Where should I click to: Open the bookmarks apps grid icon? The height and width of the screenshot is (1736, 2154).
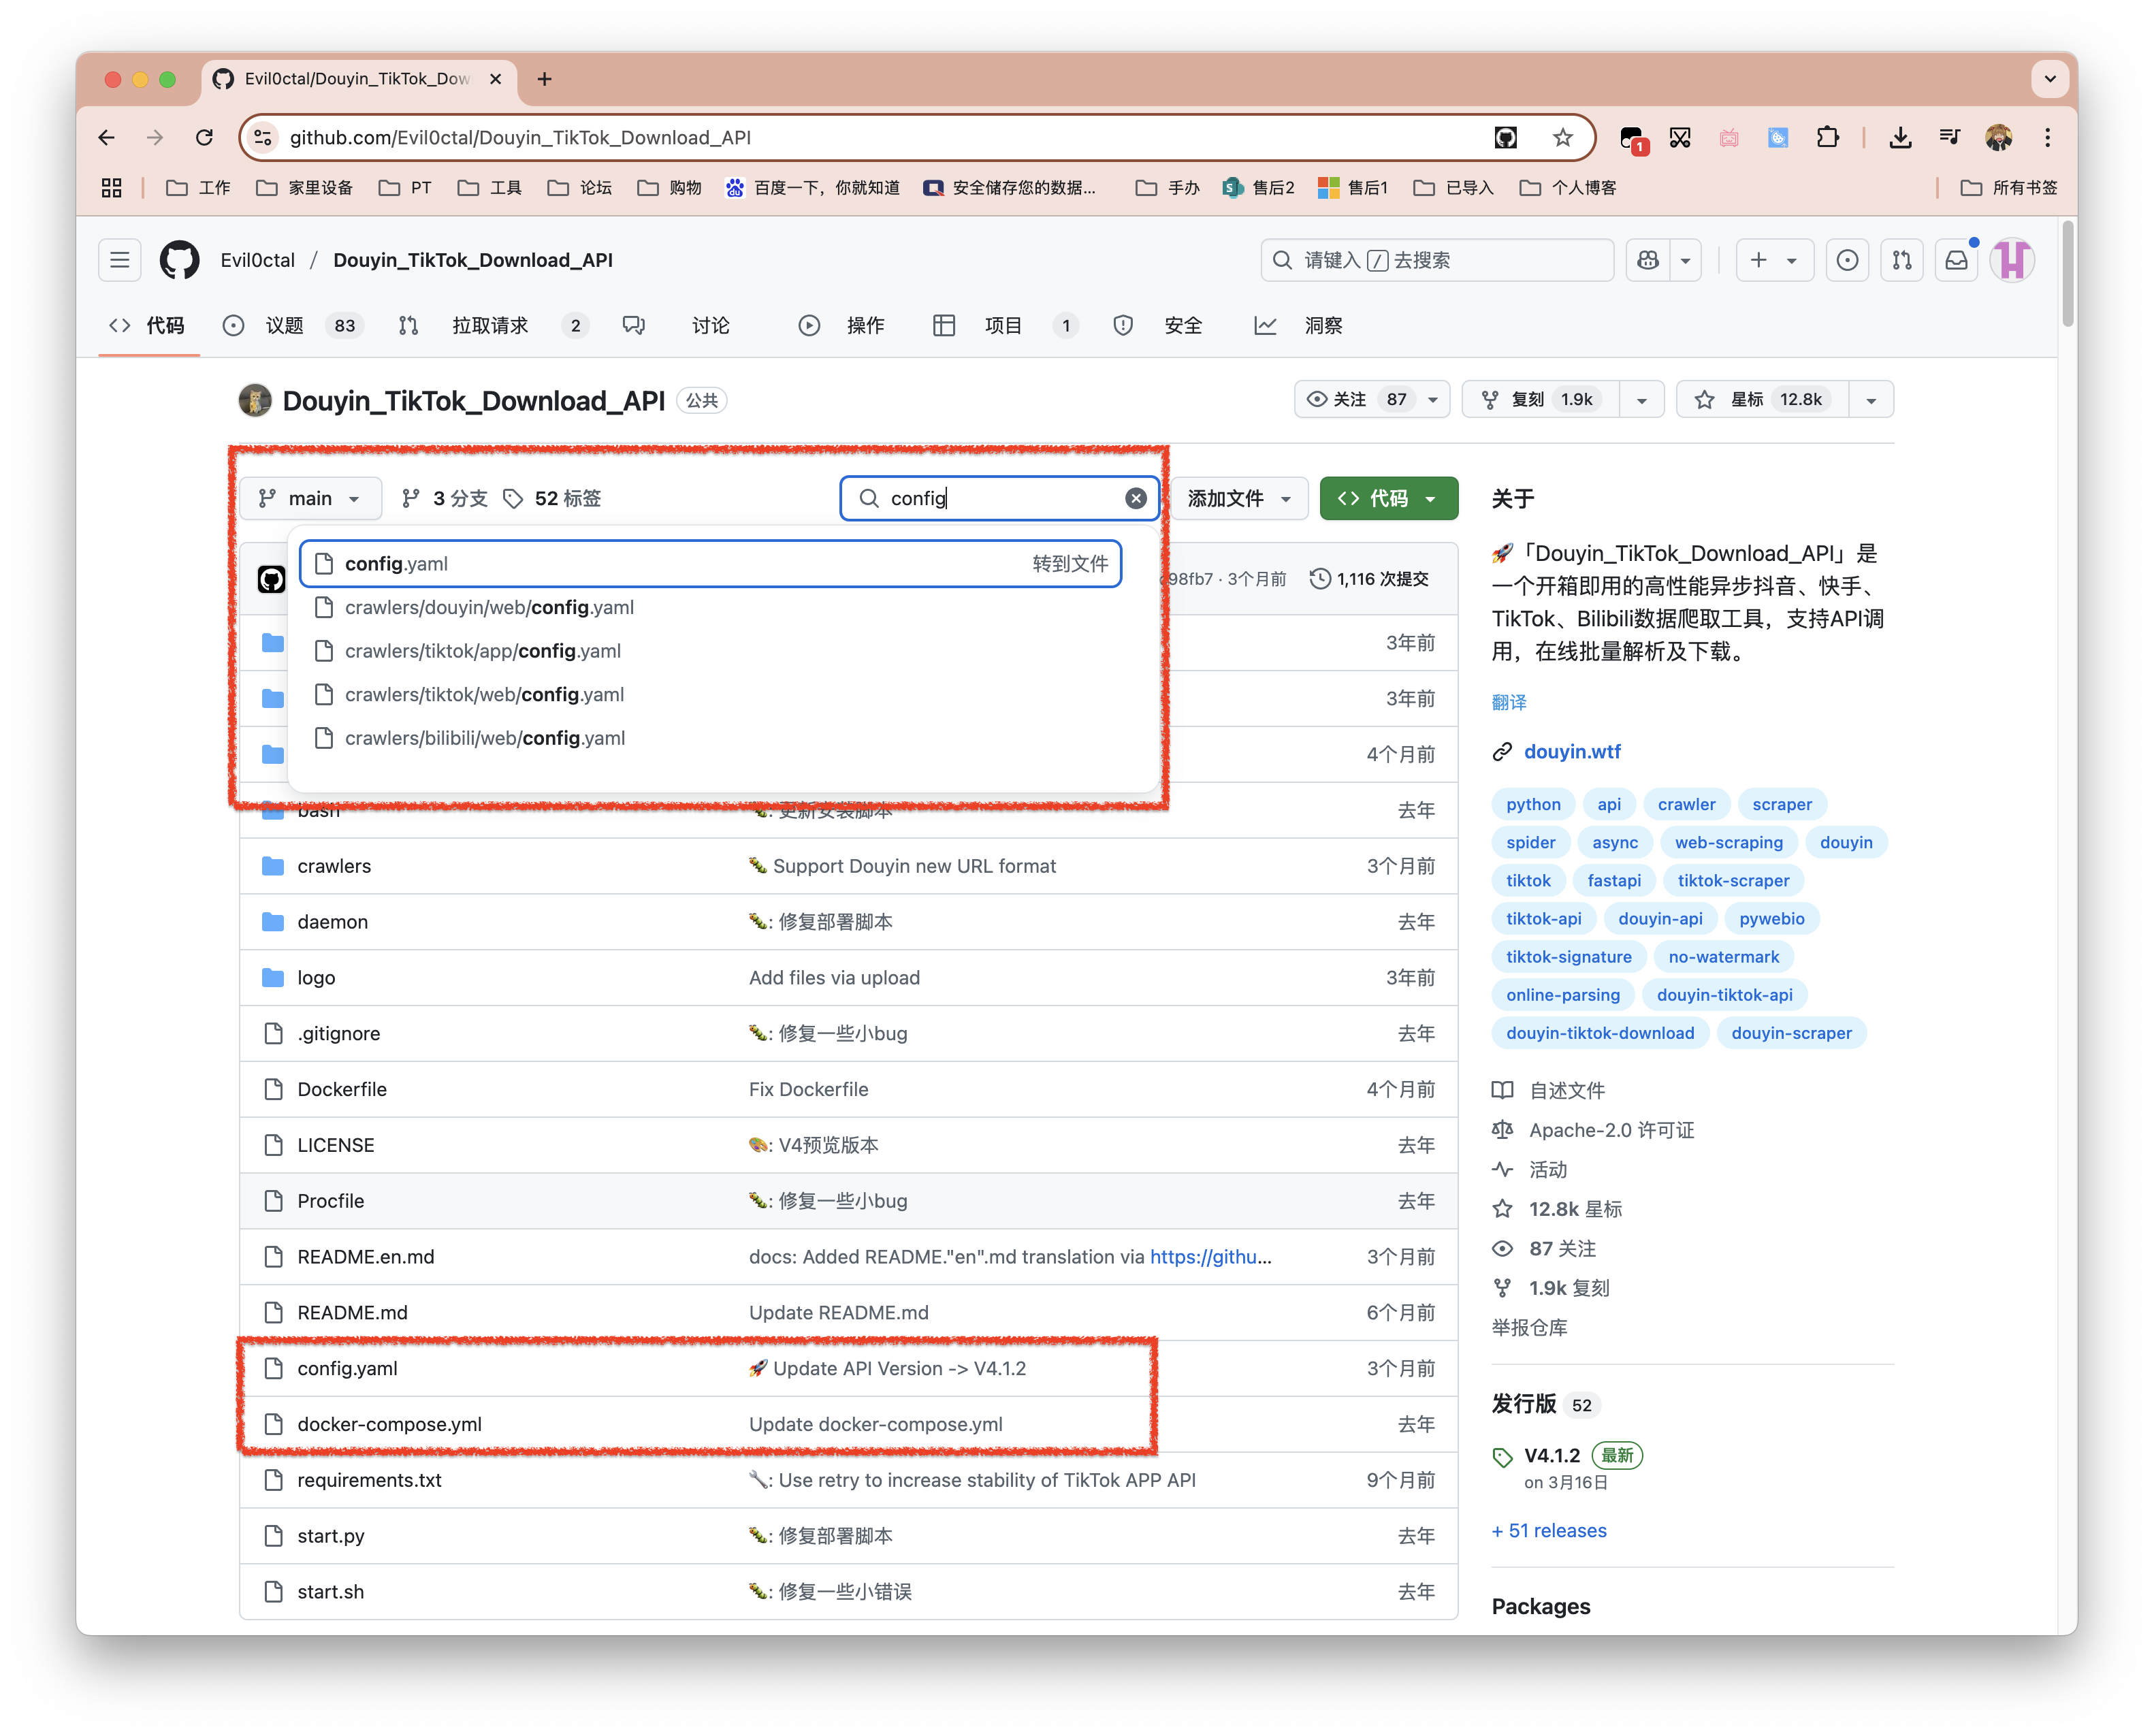click(x=112, y=187)
